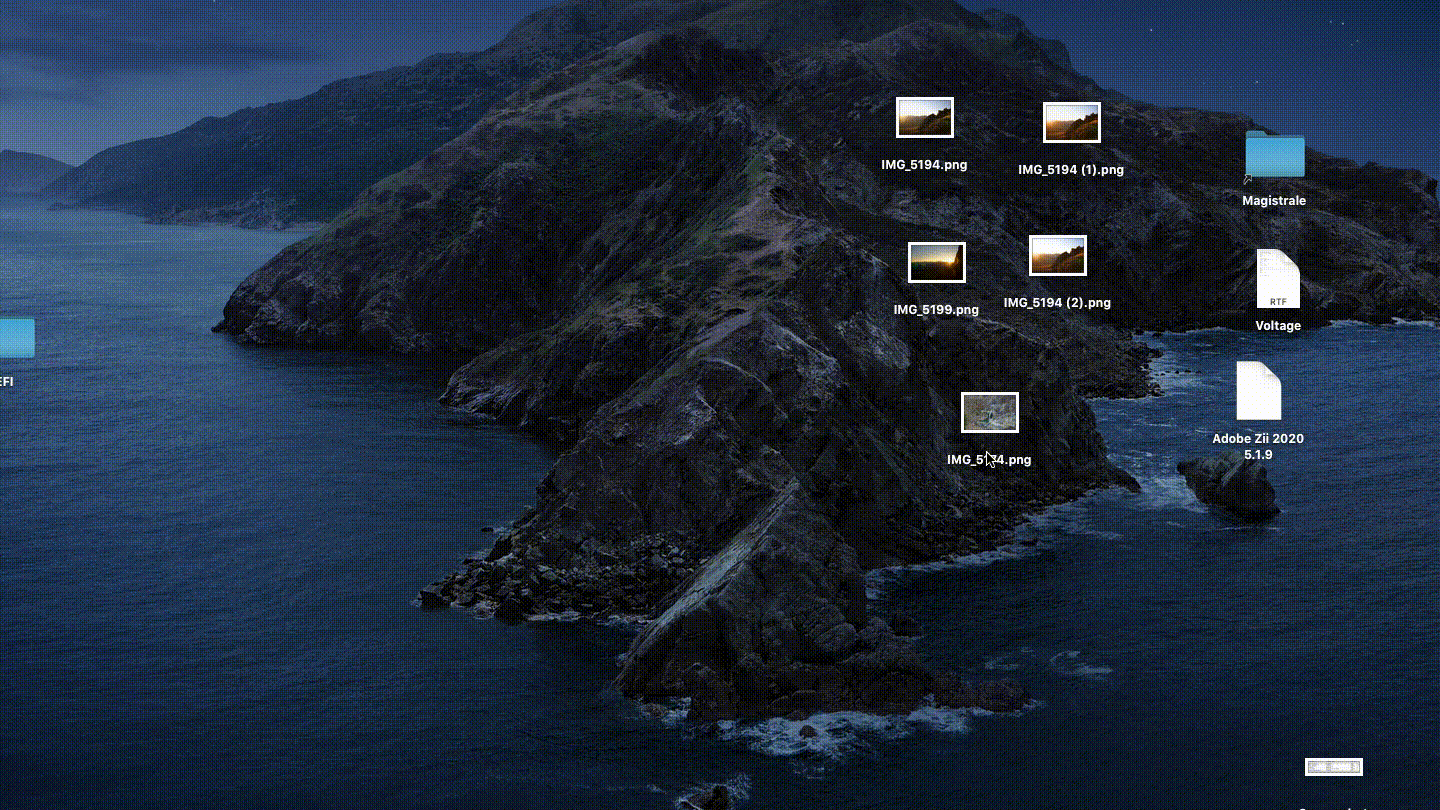Click the 'Magistrale' folder name
The height and width of the screenshot is (810, 1440).
1274,201
